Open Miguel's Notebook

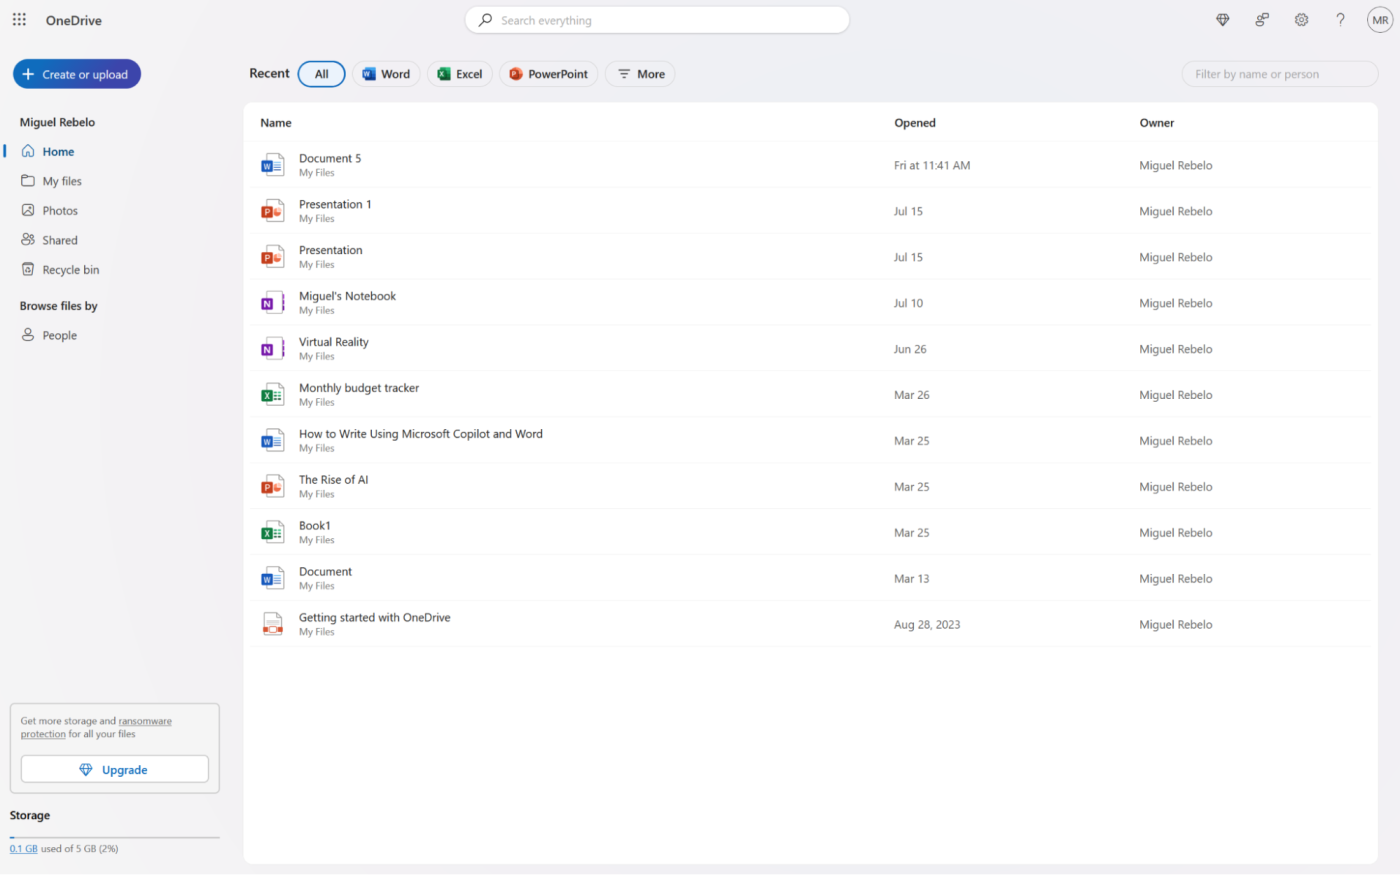pos(347,296)
